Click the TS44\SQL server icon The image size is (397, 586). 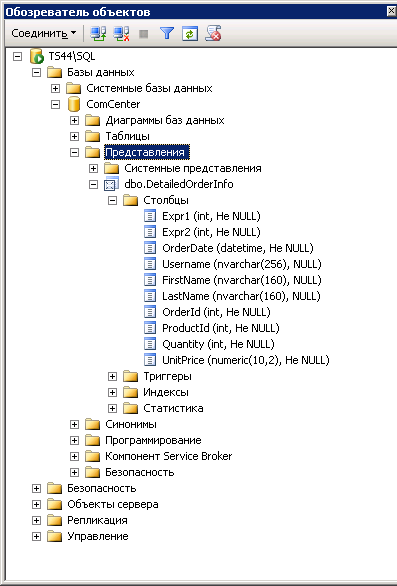pyautogui.click(x=37, y=56)
